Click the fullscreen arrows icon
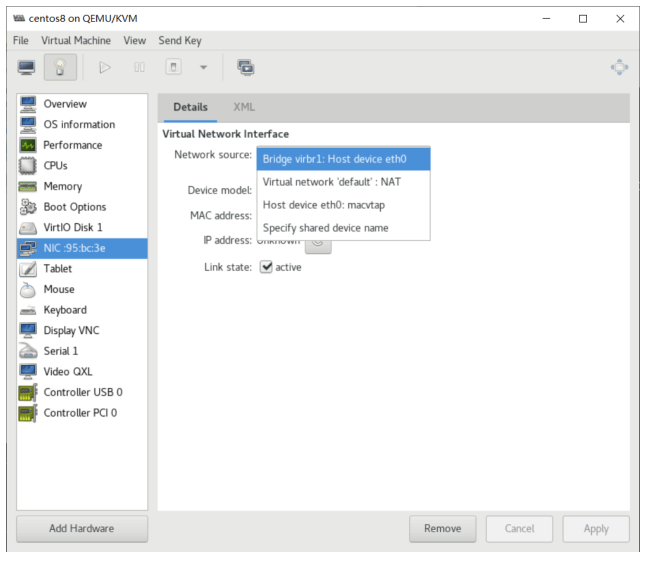 pos(619,67)
